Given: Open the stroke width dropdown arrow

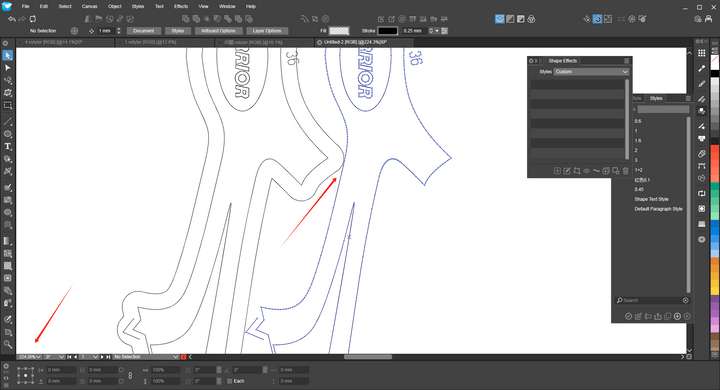Looking at the screenshot, I should (437, 31).
